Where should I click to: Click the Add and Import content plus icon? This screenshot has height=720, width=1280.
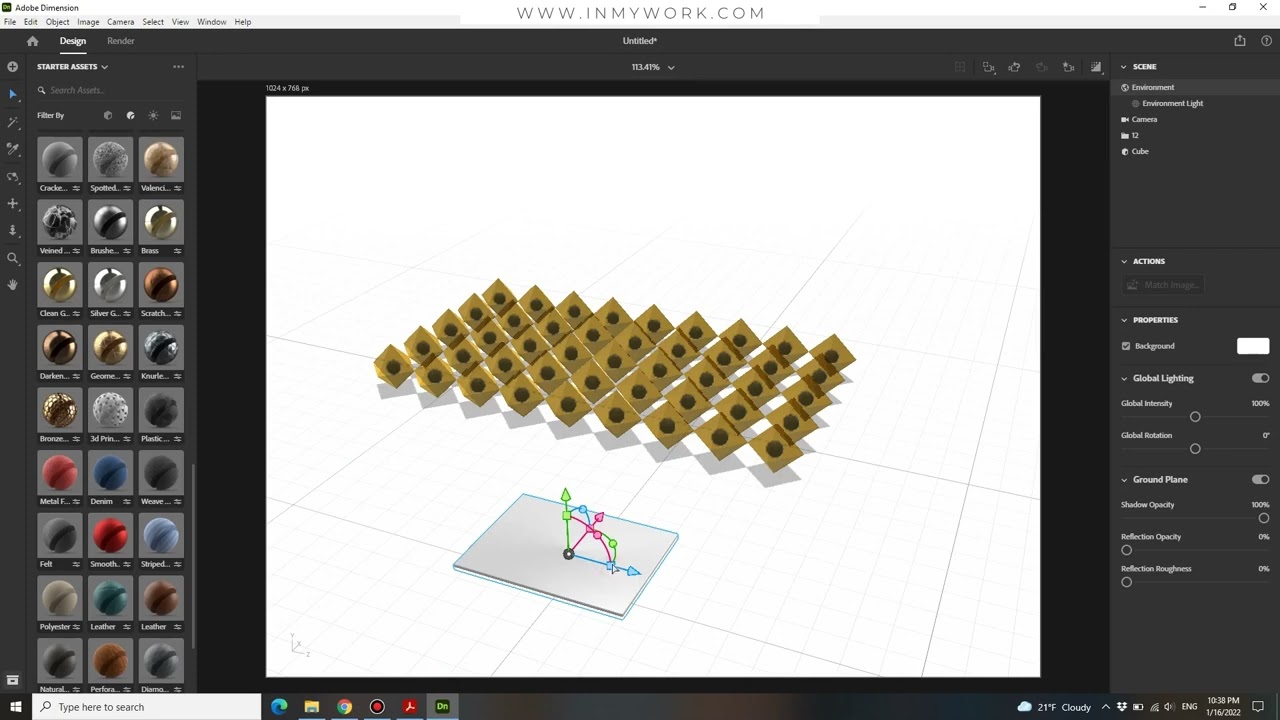(13, 67)
